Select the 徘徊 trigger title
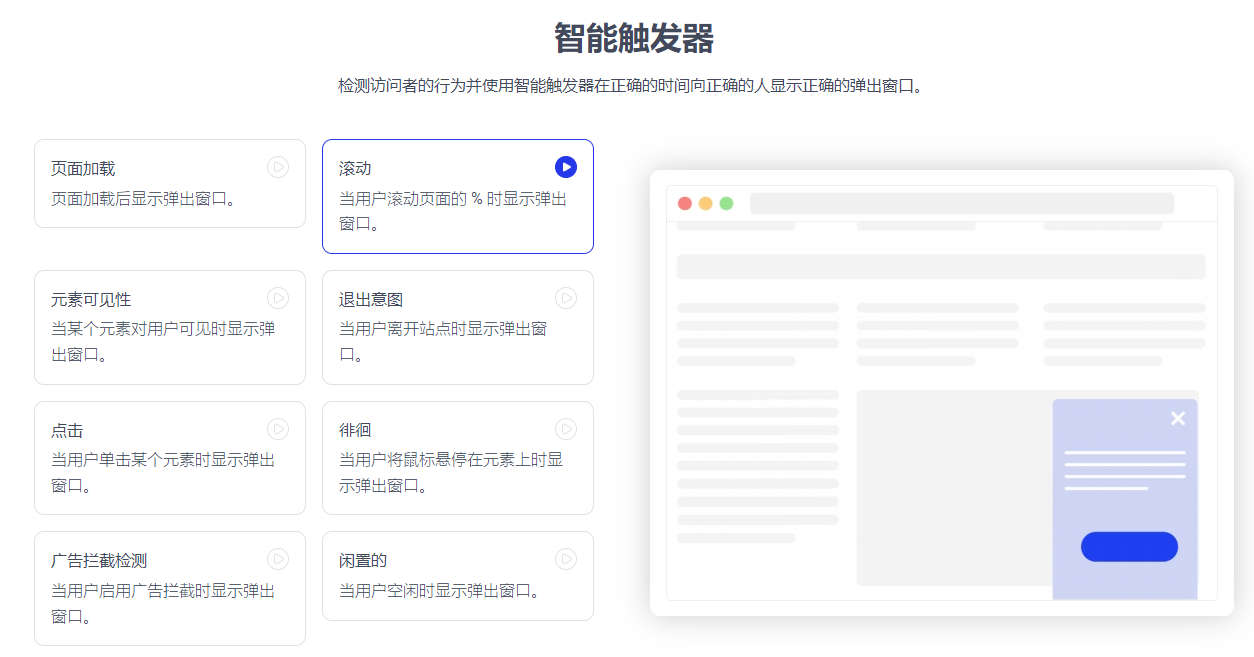This screenshot has width=1254, height=657. click(355, 431)
